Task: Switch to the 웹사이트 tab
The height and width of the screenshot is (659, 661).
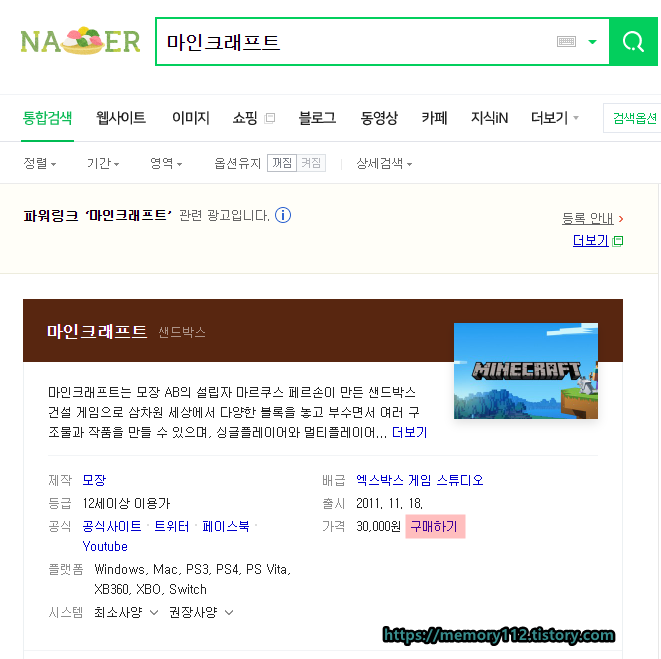Action: coord(121,118)
